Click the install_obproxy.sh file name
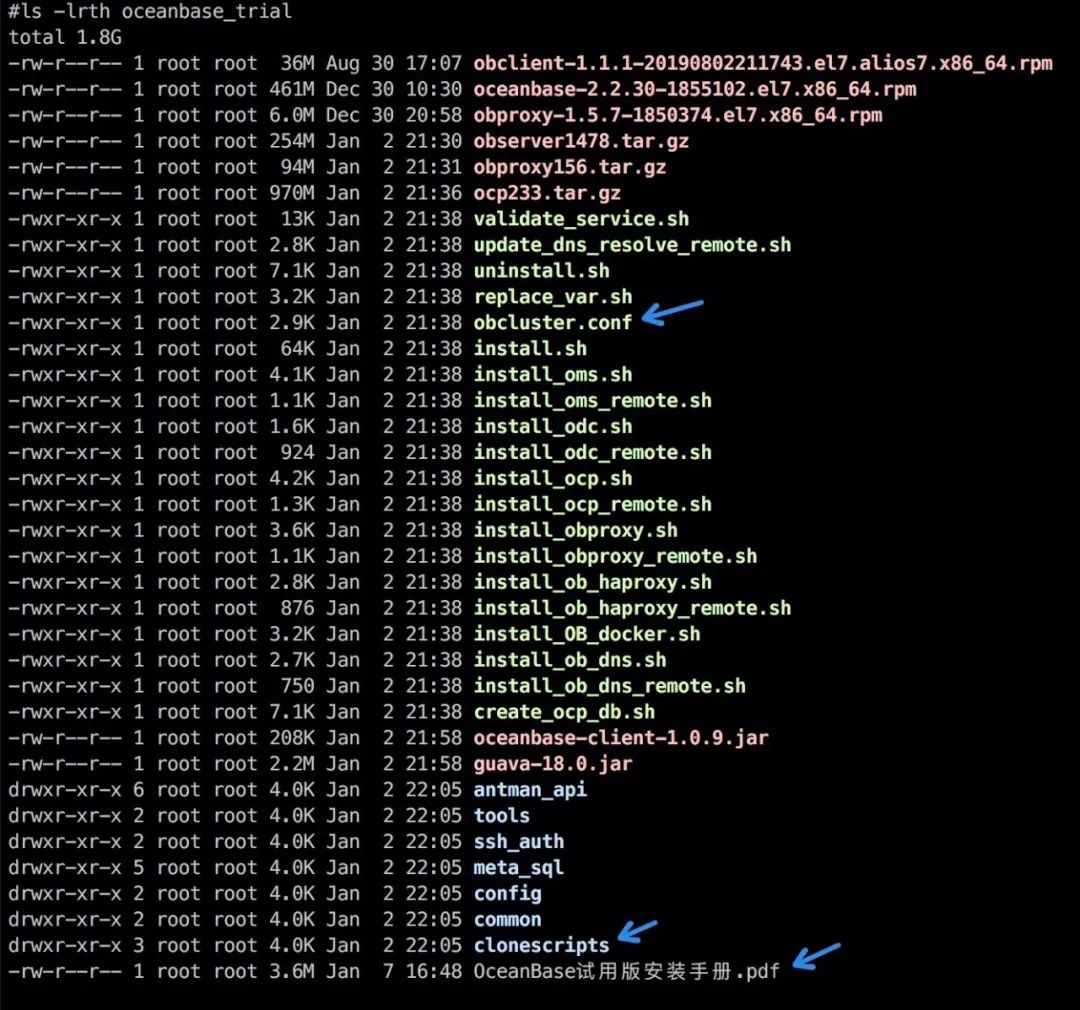Viewport: 1080px width, 1010px height. [x=575, y=530]
